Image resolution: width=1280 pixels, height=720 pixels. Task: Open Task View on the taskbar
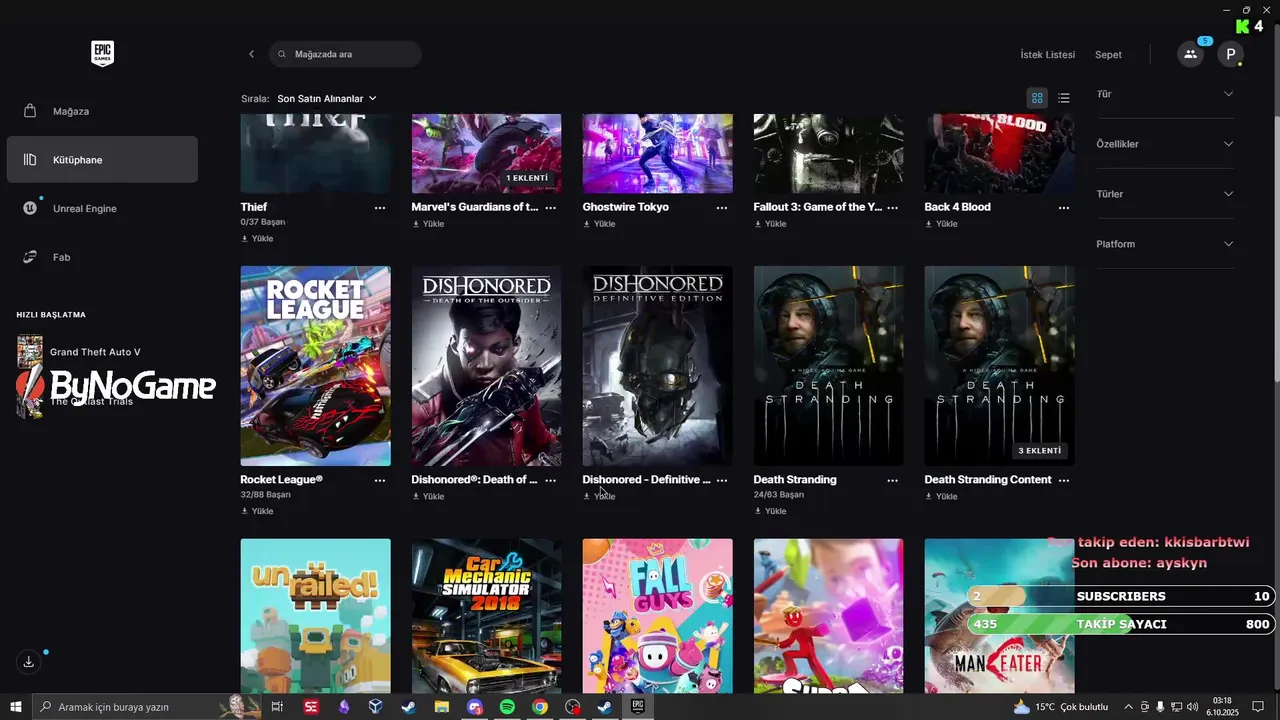(278, 707)
